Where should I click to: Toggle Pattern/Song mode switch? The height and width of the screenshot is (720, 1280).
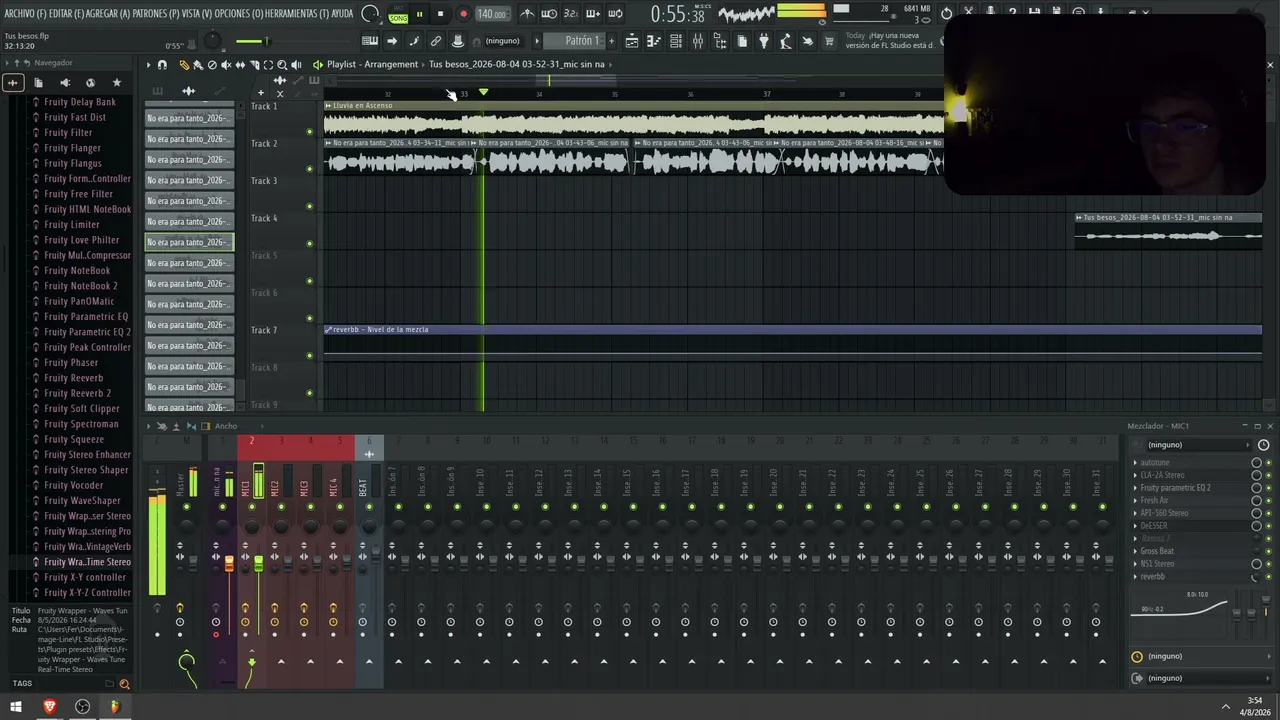click(398, 14)
